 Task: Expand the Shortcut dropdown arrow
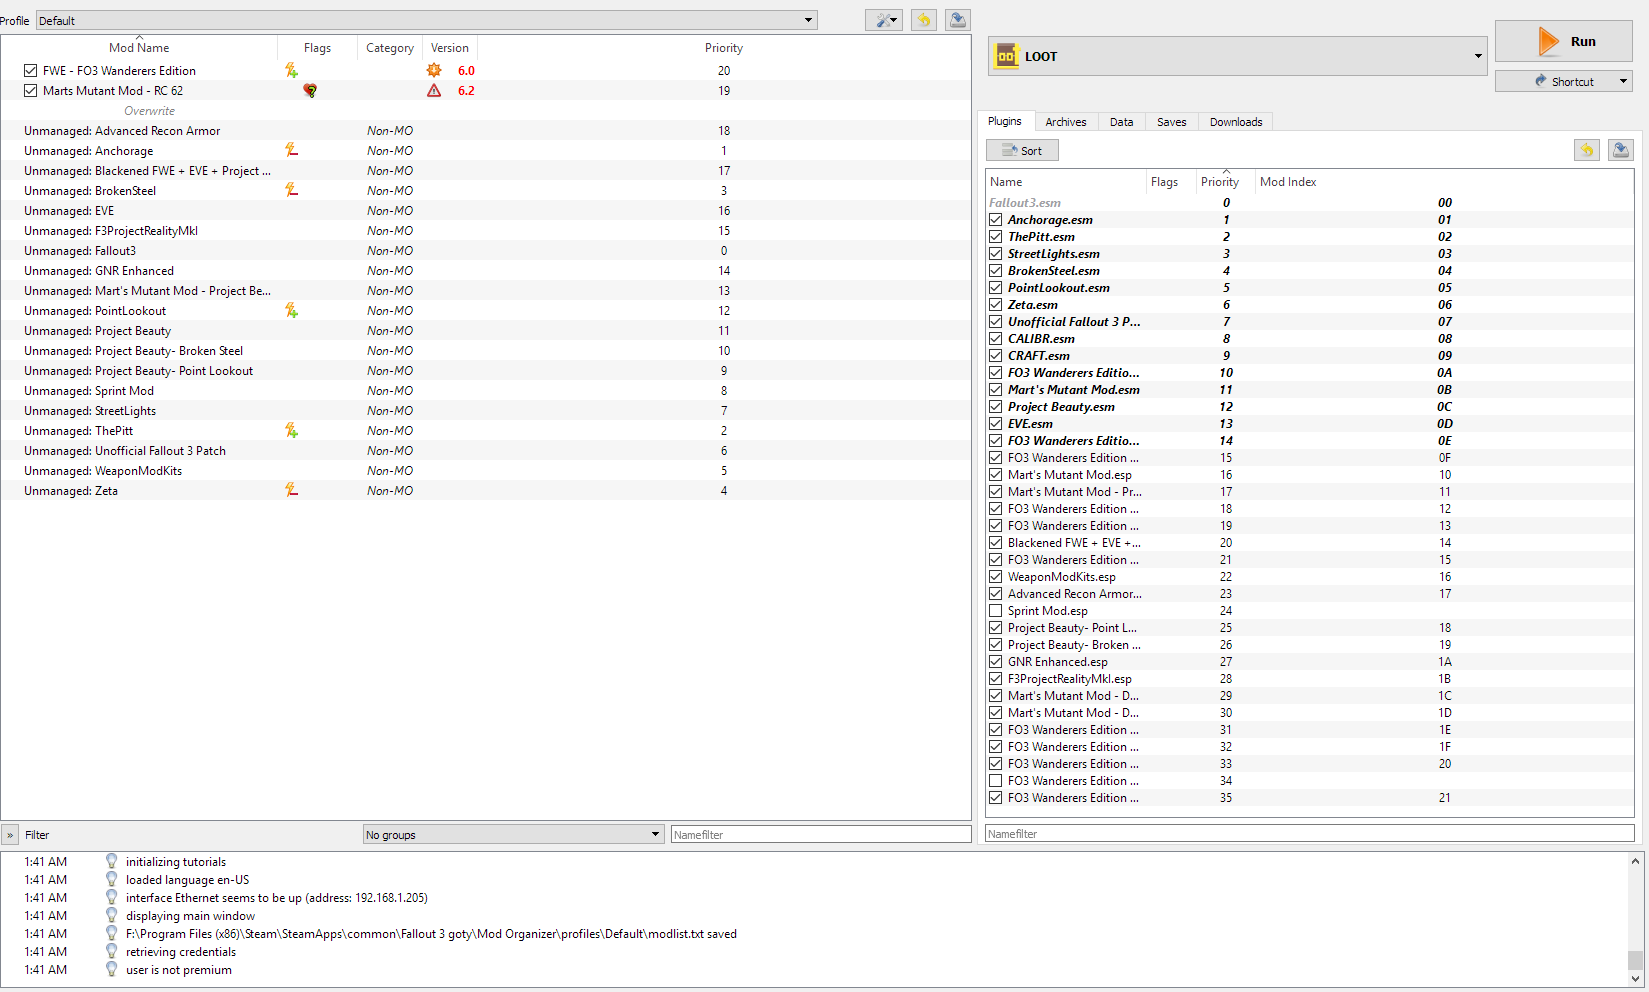1623,81
